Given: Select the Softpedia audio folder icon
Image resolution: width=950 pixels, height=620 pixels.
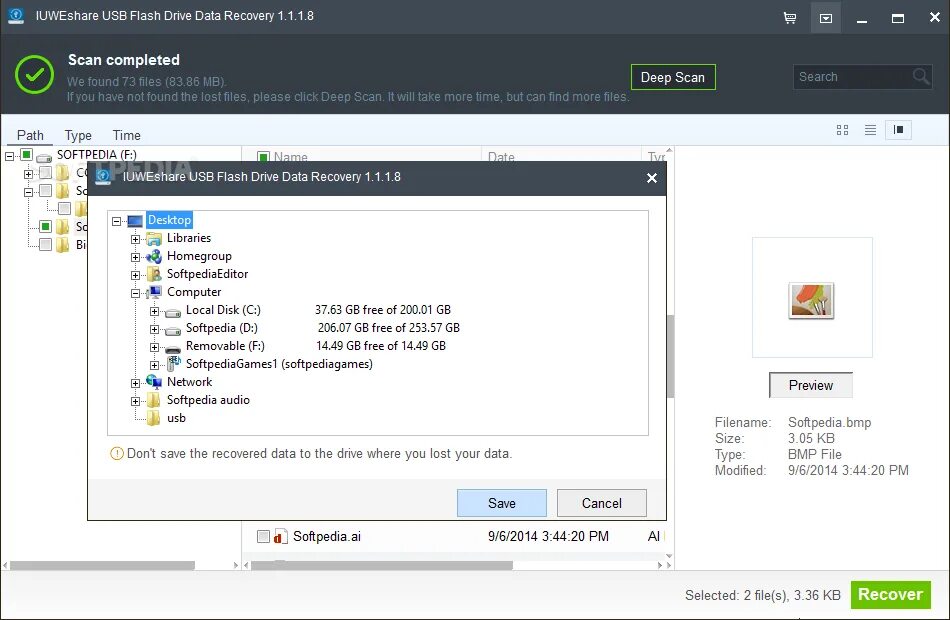Looking at the screenshot, I should 154,400.
